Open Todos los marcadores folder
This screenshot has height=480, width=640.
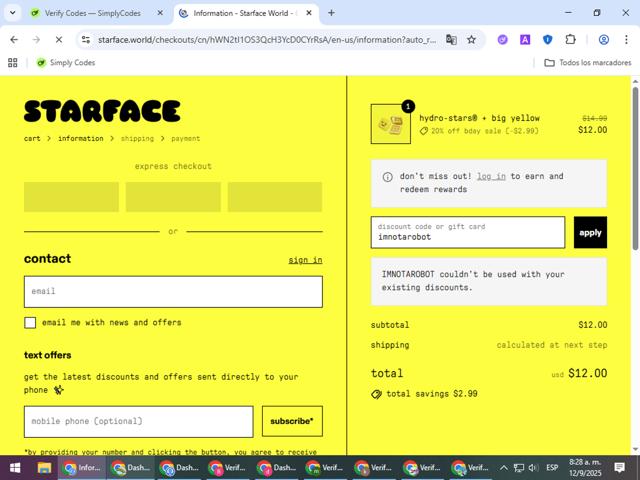pyautogui.click(x=588, y=62)
